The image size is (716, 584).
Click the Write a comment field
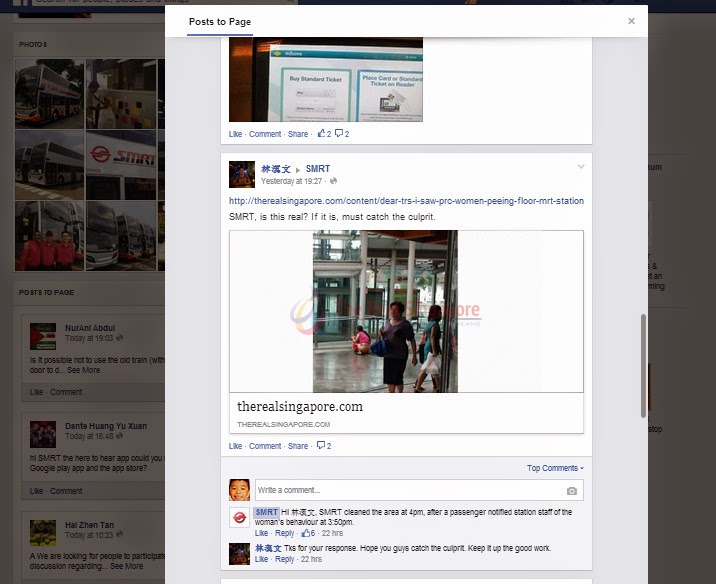pyautogui.click(x=419, y=490)
